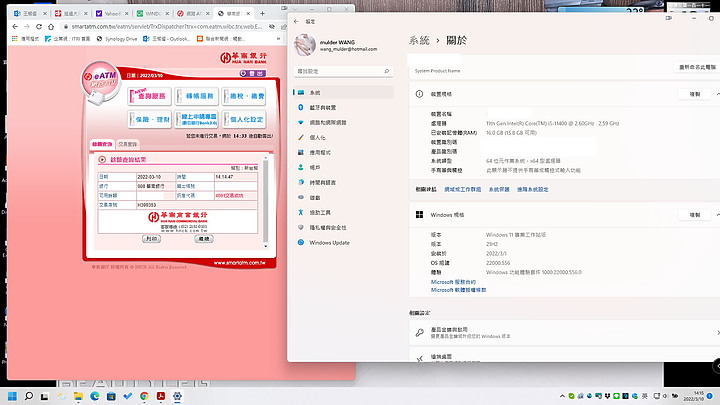The width and height of the screenshot is (720, 405).
Task: Switch to the first Outlook browser tab
Action: pyautogui.click(x=28, y=13)
